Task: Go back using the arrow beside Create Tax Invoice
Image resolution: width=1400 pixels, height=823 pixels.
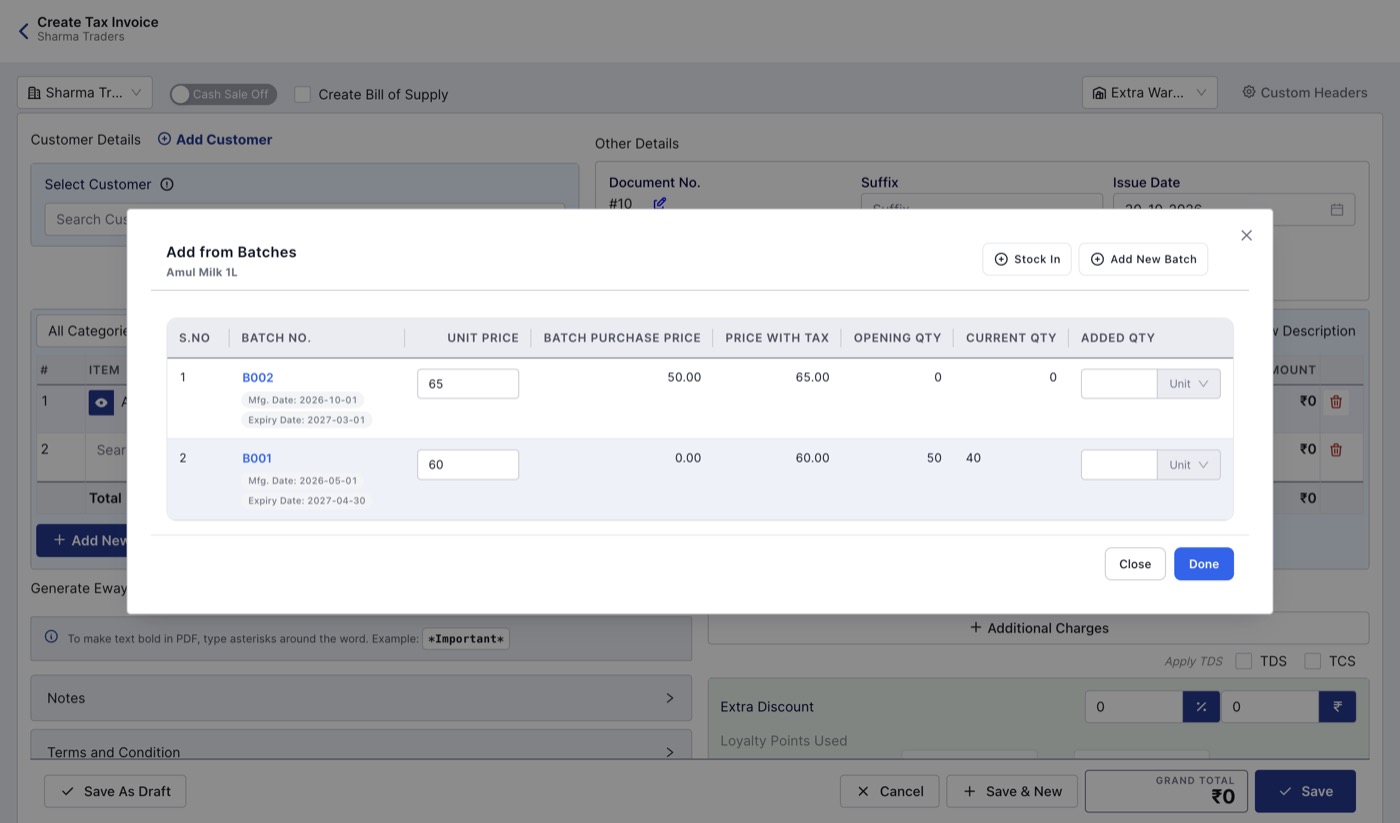Action: (24, 31)
